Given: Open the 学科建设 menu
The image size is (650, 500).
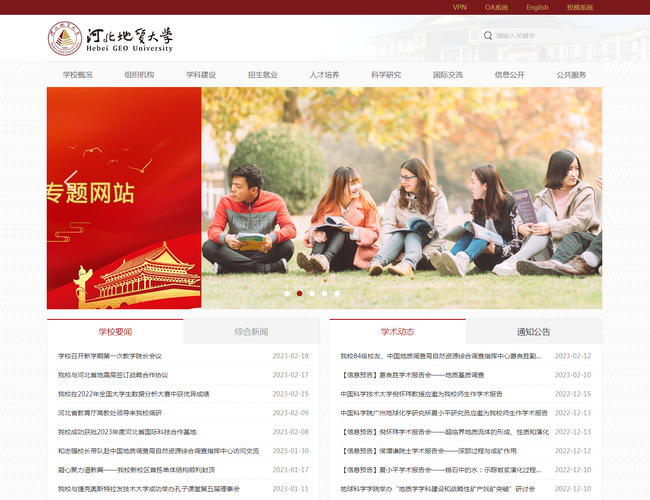Looking at the screenshot, I should pos(201,75).
